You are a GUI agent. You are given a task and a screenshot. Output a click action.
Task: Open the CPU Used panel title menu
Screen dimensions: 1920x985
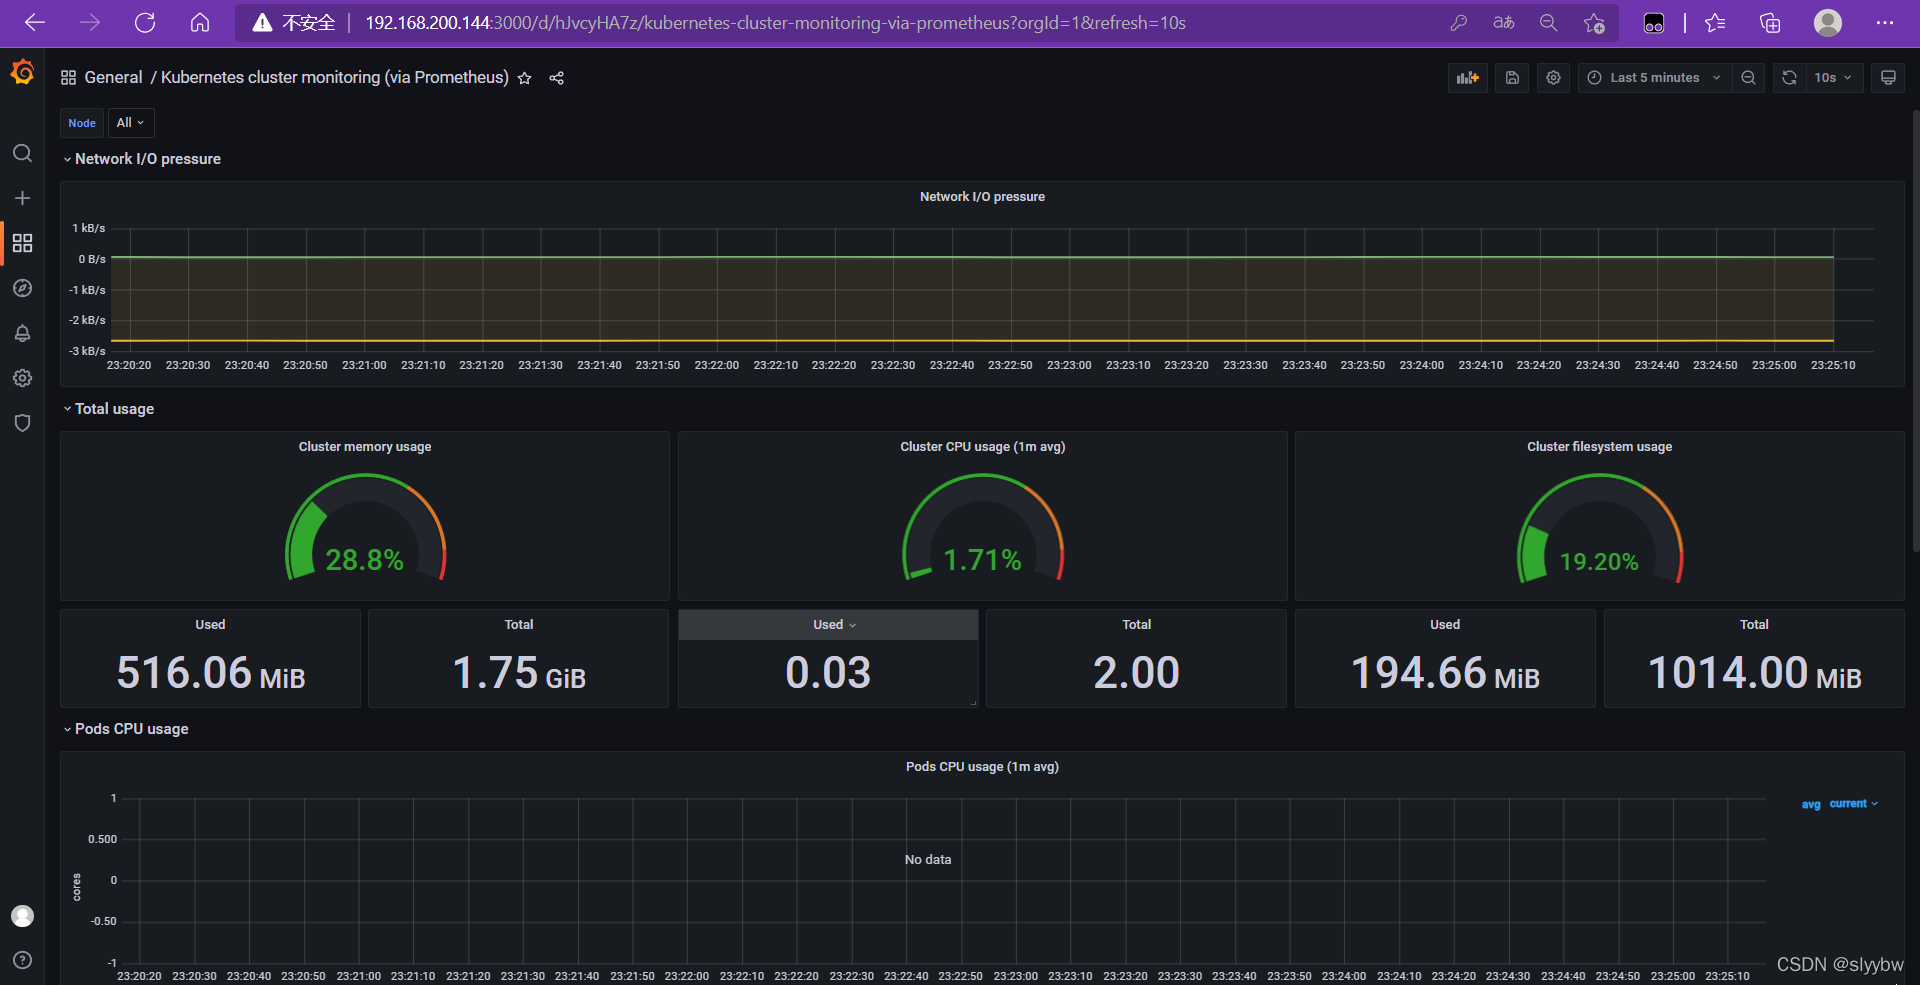pos(828,625)
